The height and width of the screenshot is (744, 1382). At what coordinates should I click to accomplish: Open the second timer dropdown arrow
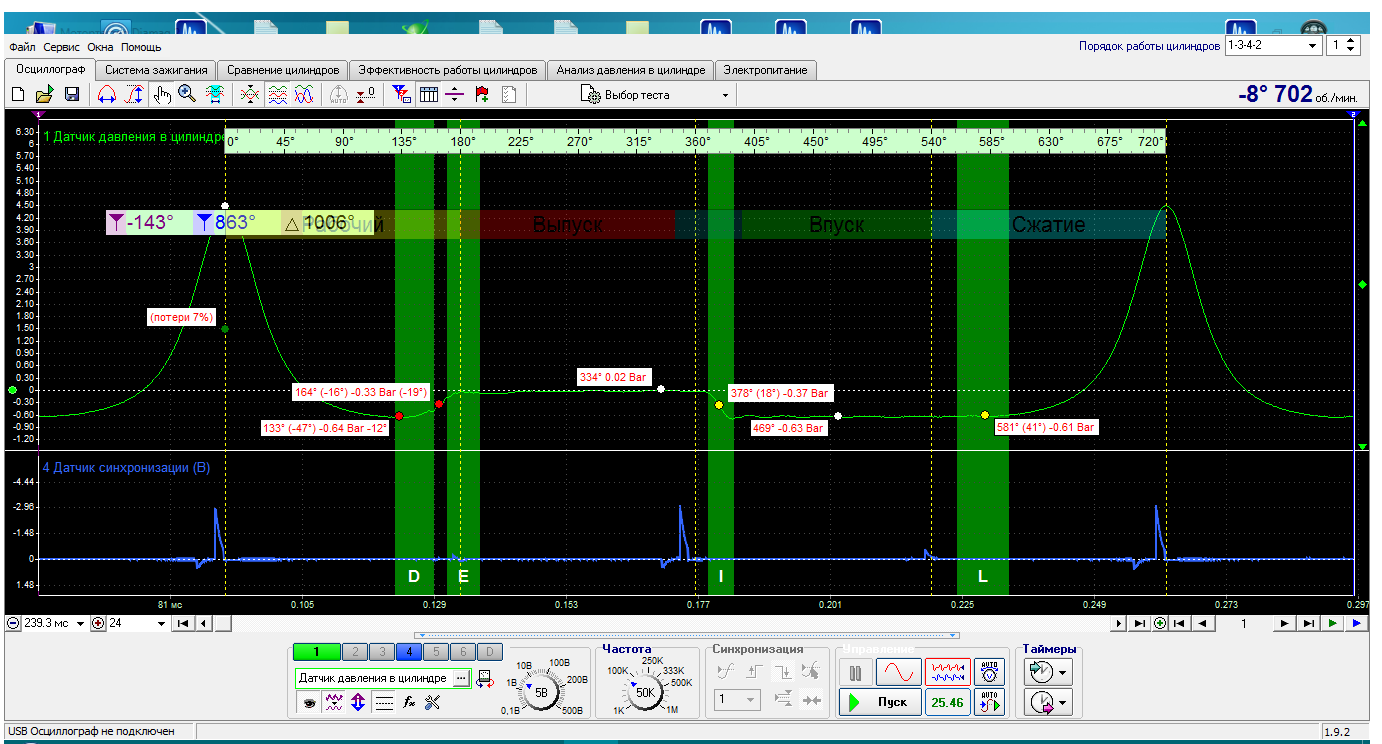point(1062,704)
